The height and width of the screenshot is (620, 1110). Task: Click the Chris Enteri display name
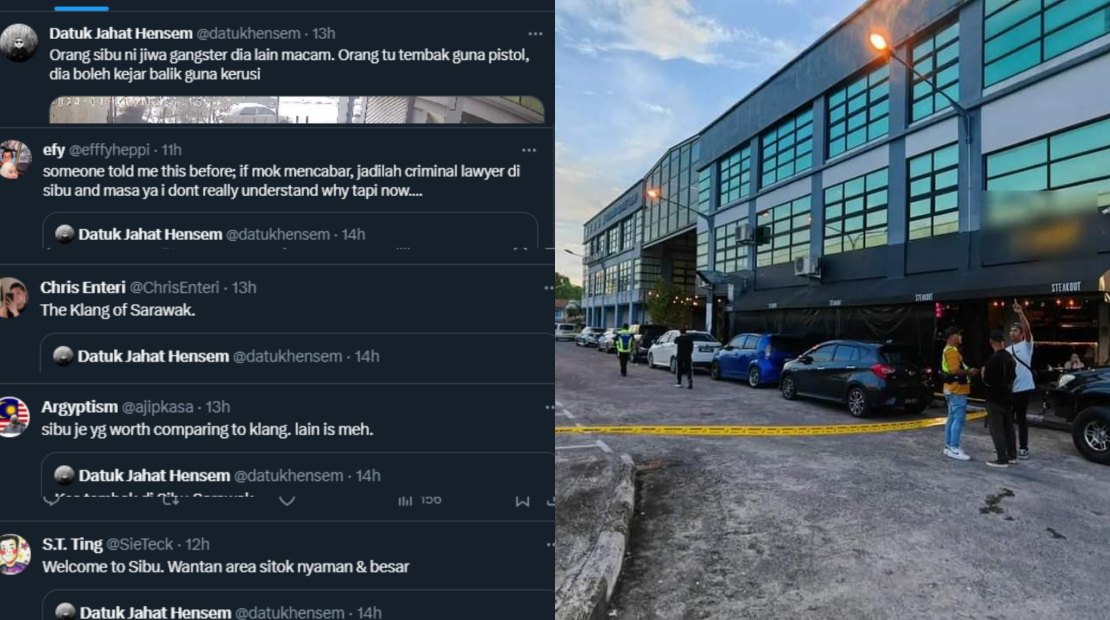click(83, 287)
